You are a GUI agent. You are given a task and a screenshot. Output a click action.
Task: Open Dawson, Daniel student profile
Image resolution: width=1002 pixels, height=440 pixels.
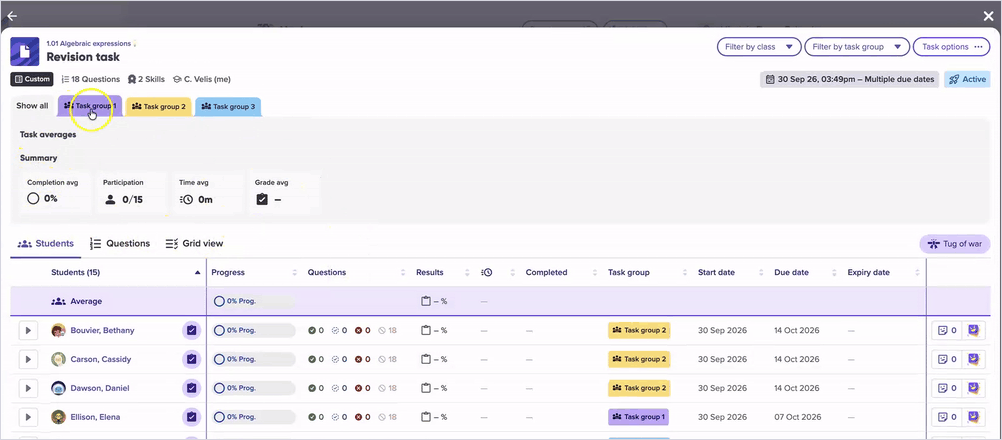[x=101, y=388]
